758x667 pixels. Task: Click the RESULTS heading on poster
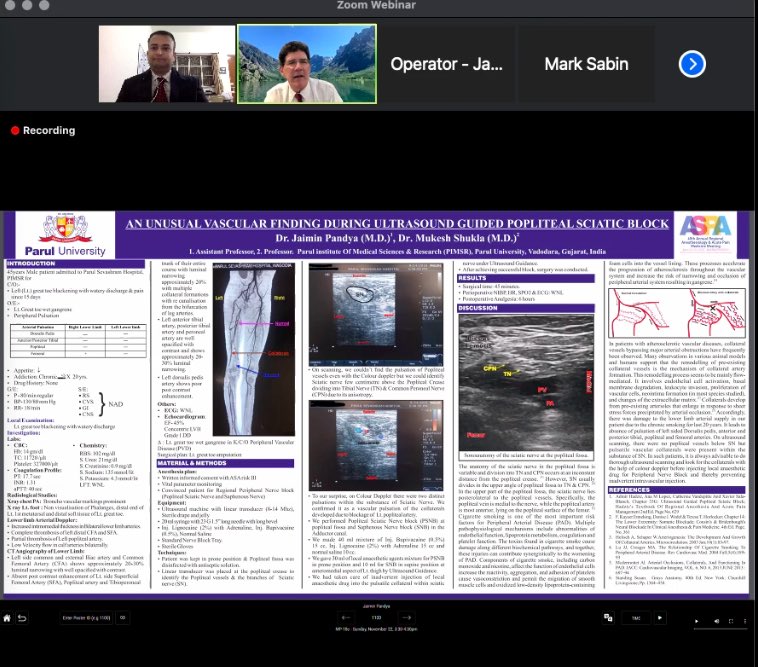pyautogui.click(x=526, y=278)
